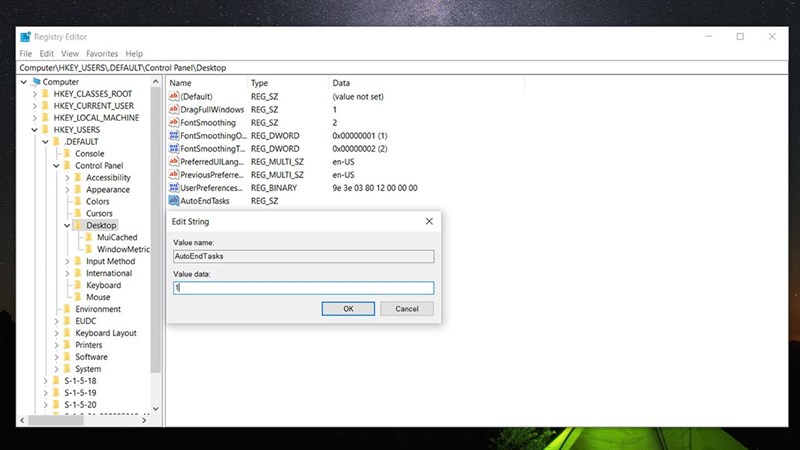
Task: Click the AutoEndTasks string value icon
Action: 173,201
